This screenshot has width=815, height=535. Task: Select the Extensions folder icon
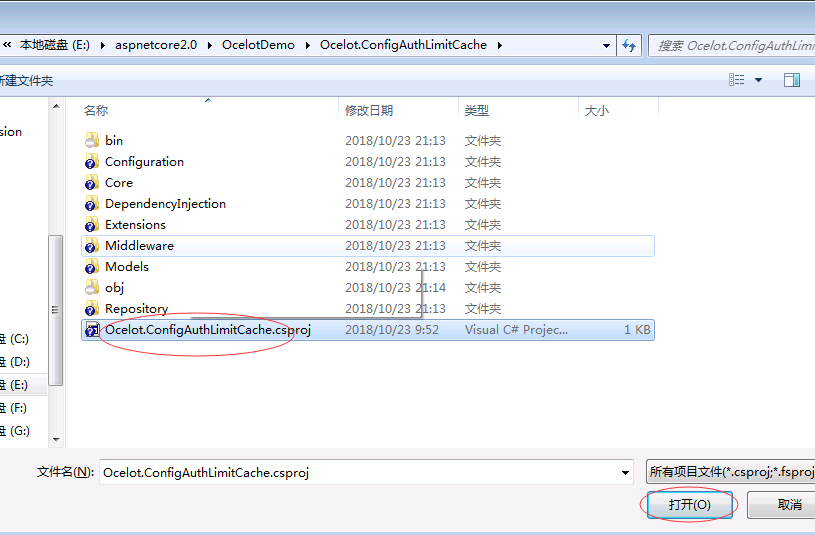[x=91, y=225]
